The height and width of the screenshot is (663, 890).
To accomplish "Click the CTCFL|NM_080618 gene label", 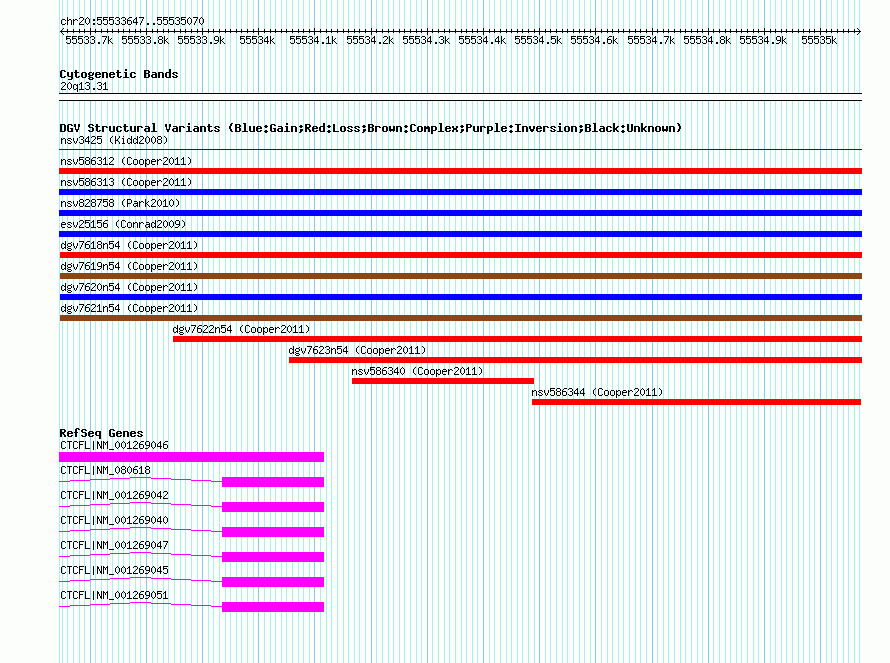I will (x=106, y=470).
